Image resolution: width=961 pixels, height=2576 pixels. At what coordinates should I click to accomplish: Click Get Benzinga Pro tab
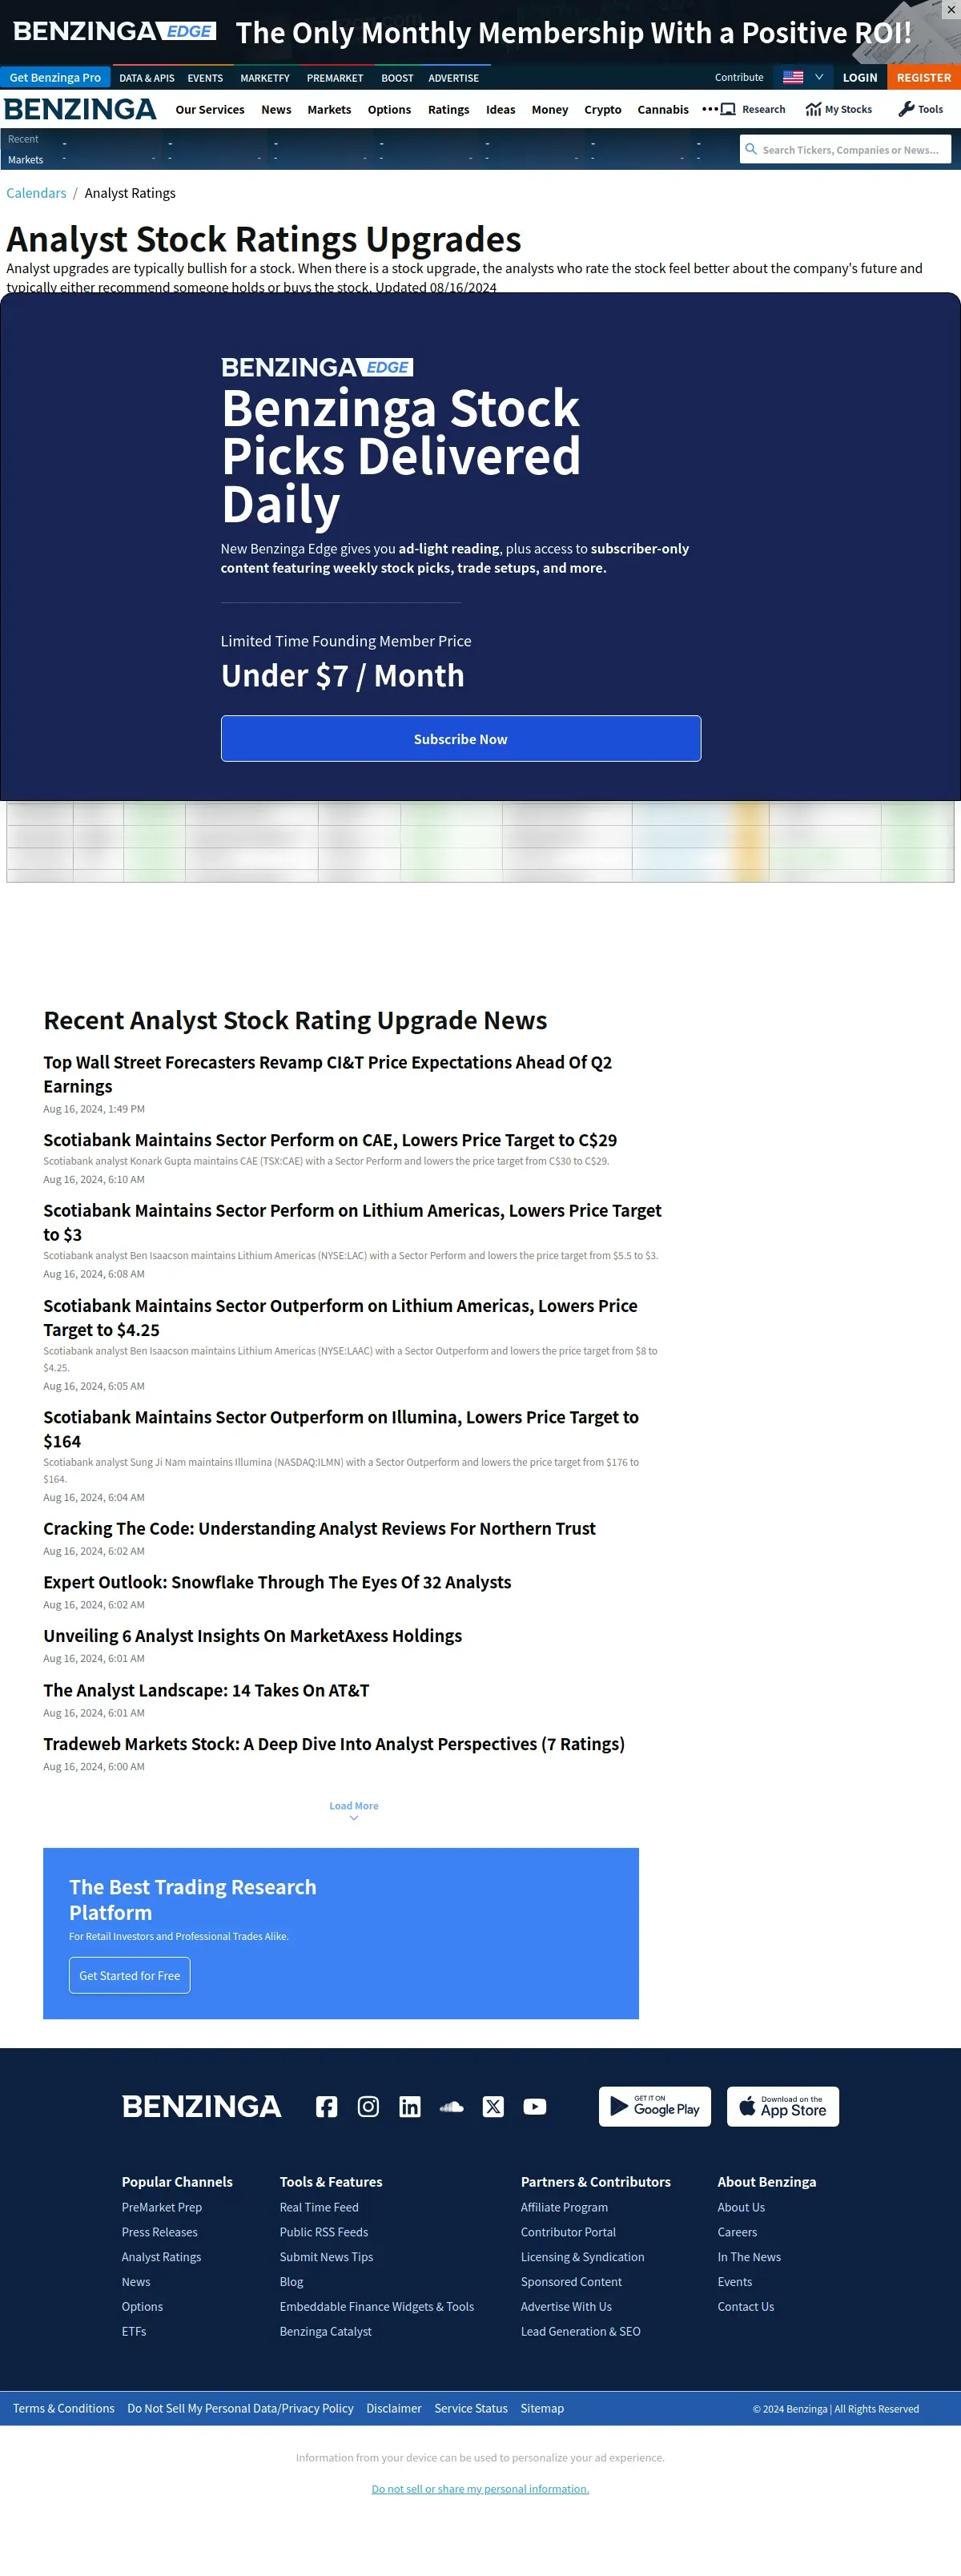coord(55,77)
